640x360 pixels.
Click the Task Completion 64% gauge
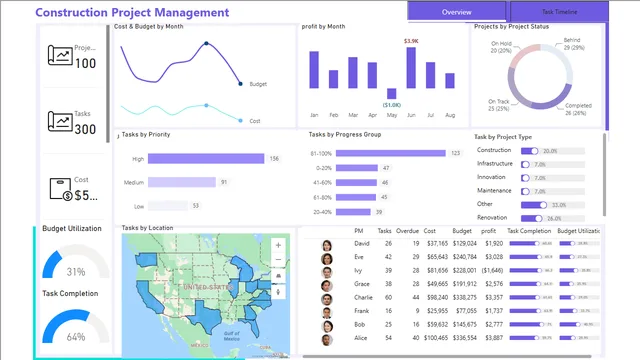point(76,326)
